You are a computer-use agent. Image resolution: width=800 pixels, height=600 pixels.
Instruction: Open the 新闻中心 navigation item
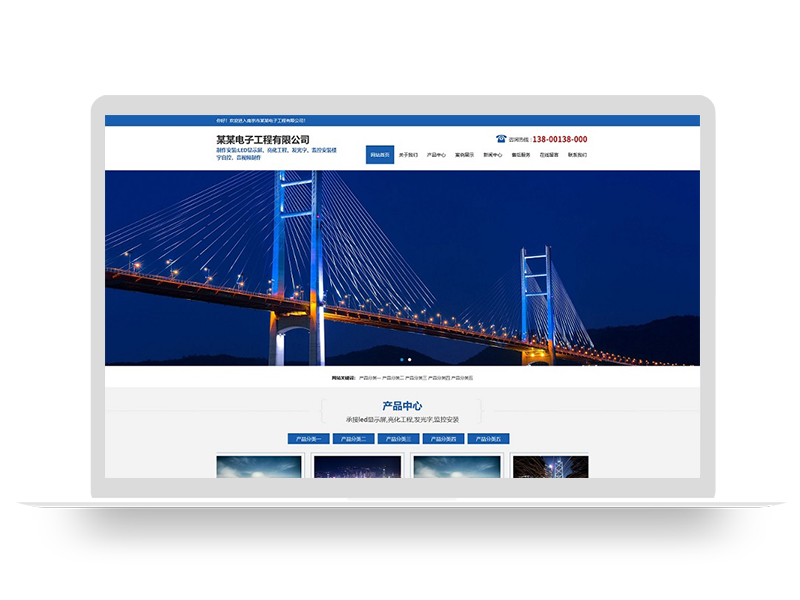pos(491,155)
